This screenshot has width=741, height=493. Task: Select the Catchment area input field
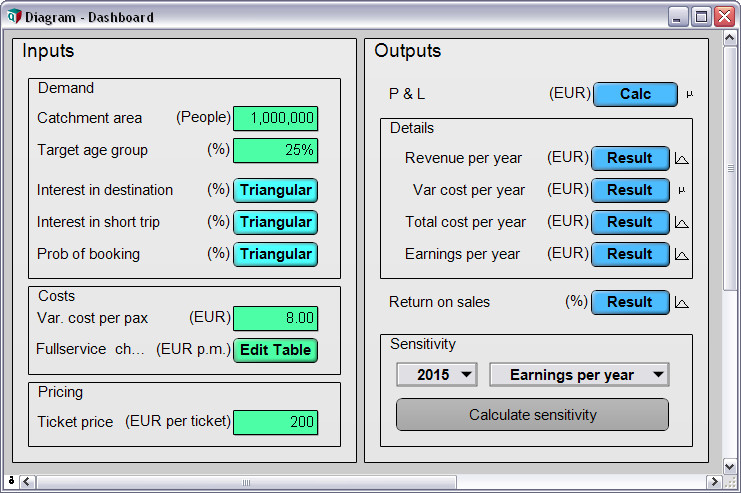tap(275, 118)
